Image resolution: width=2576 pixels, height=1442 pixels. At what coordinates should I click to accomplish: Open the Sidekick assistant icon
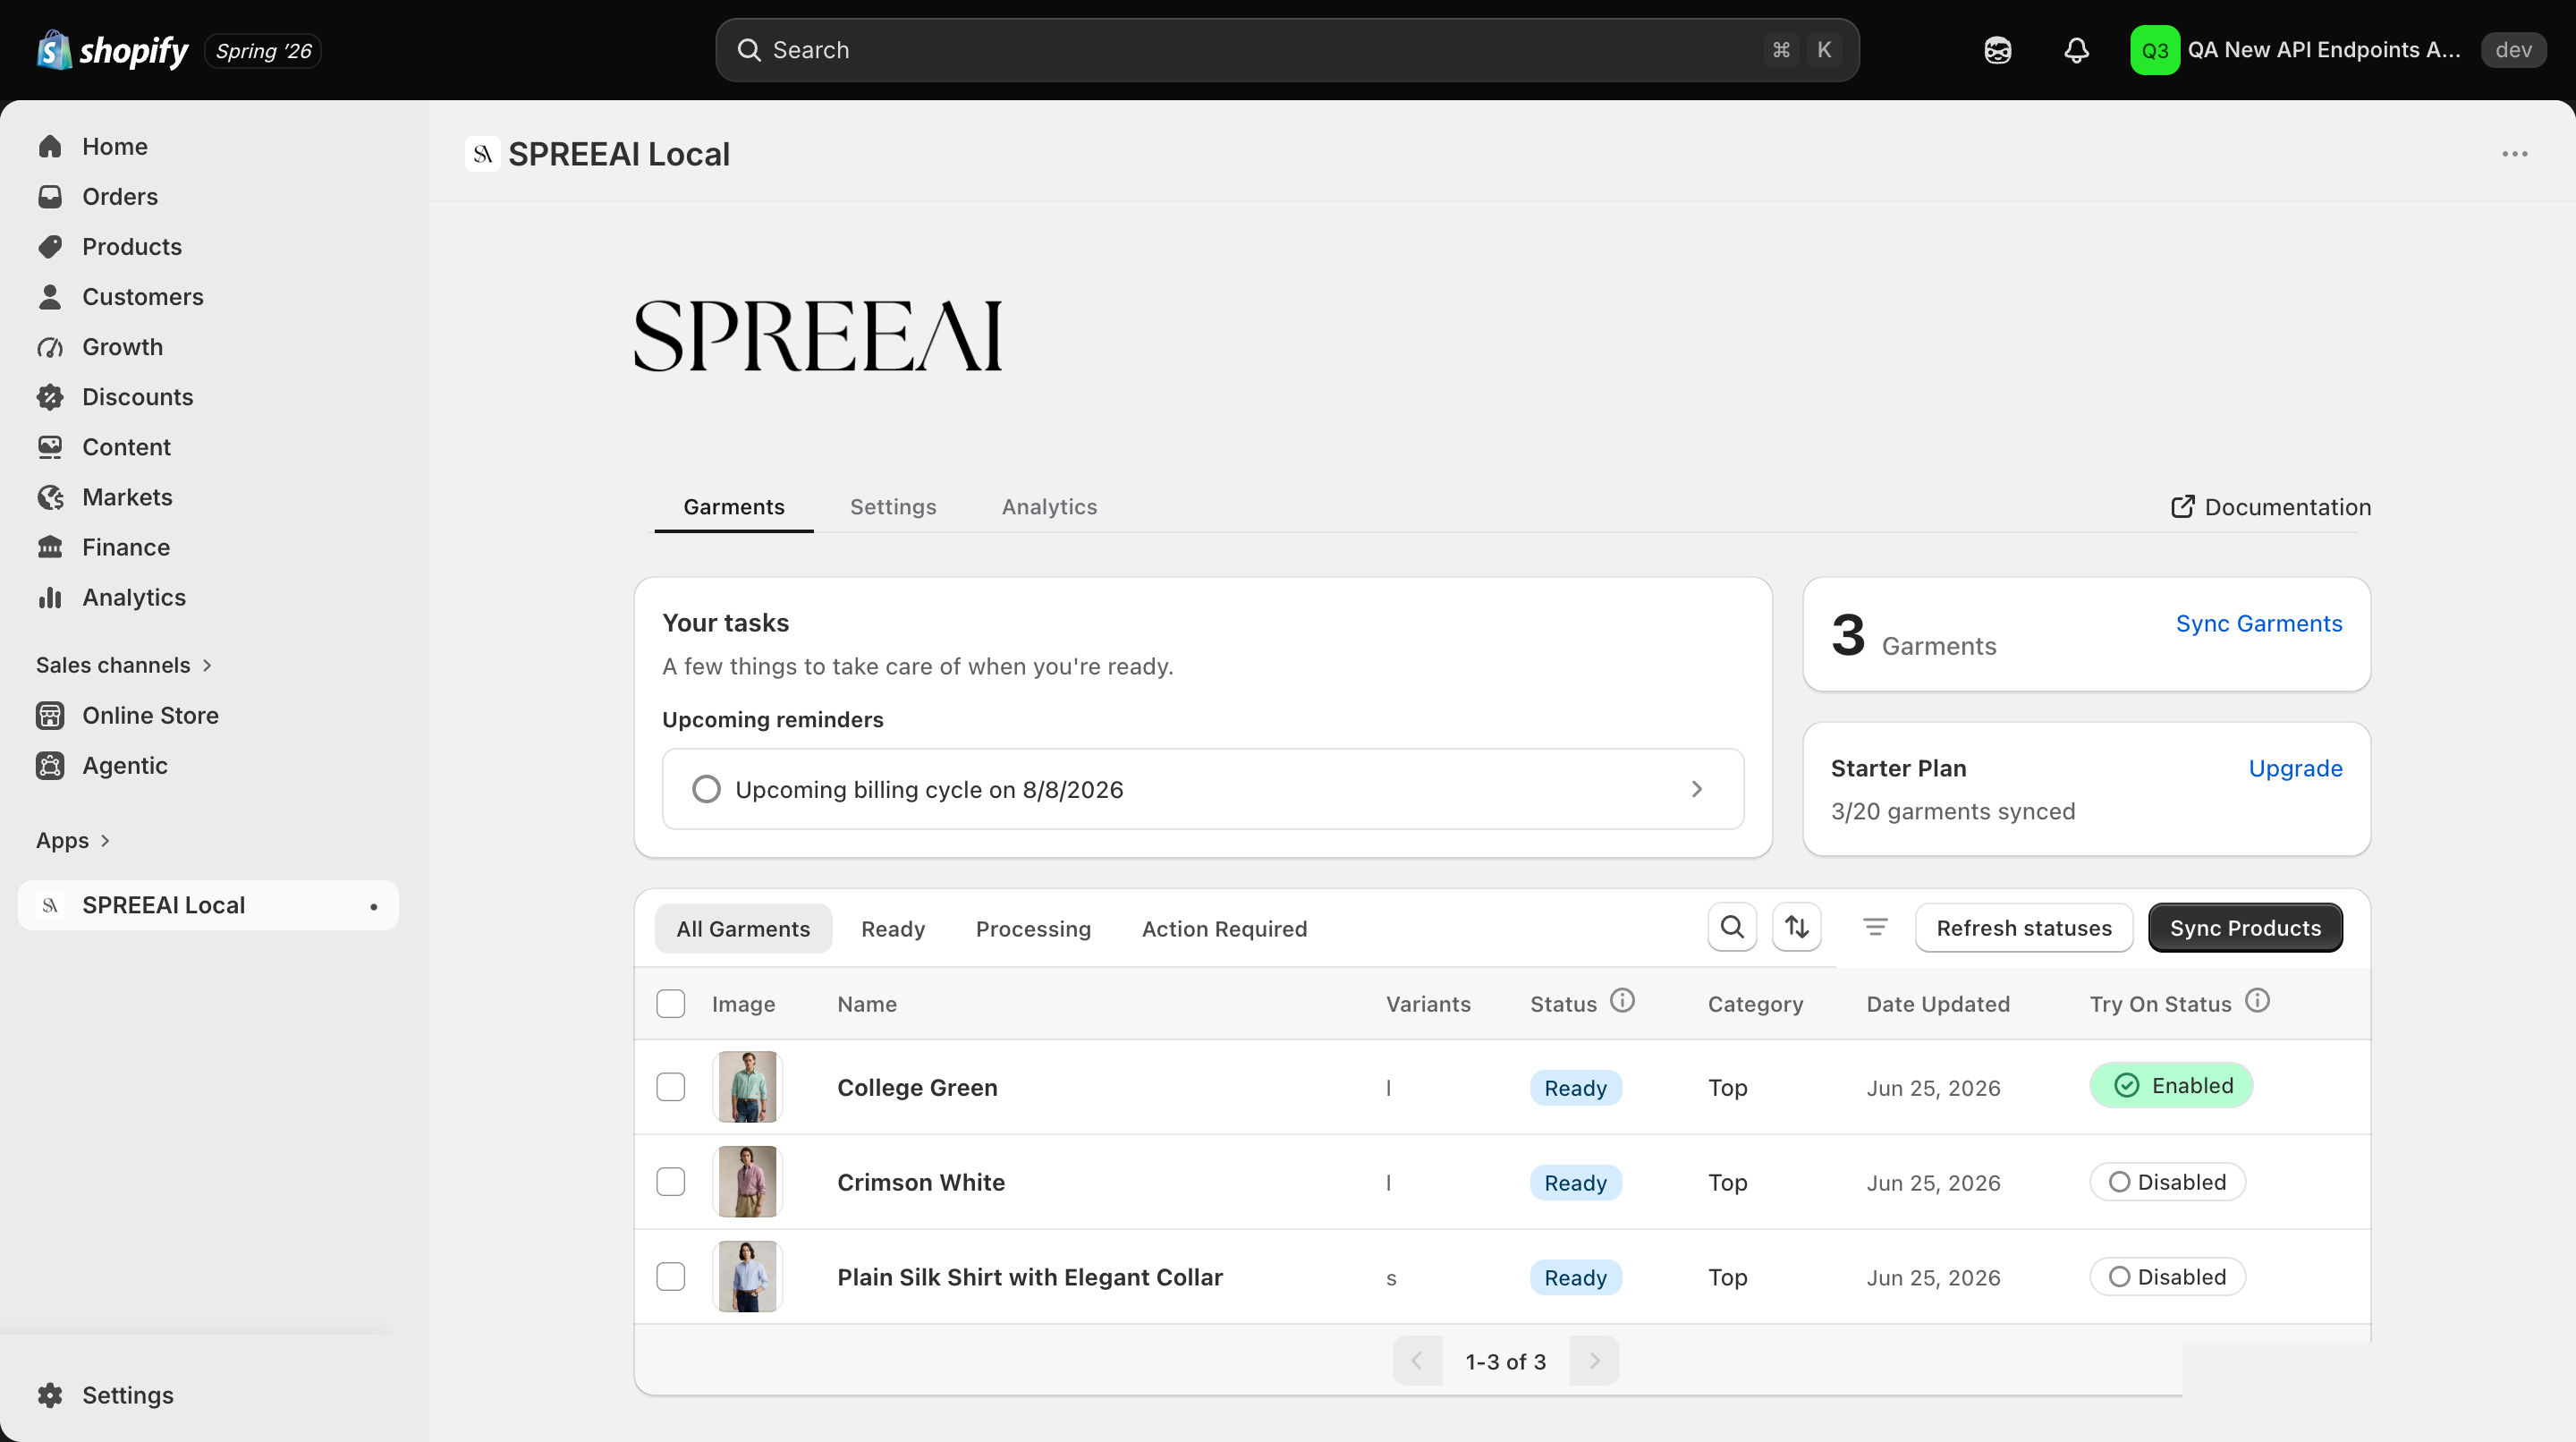coord(1997,50)
